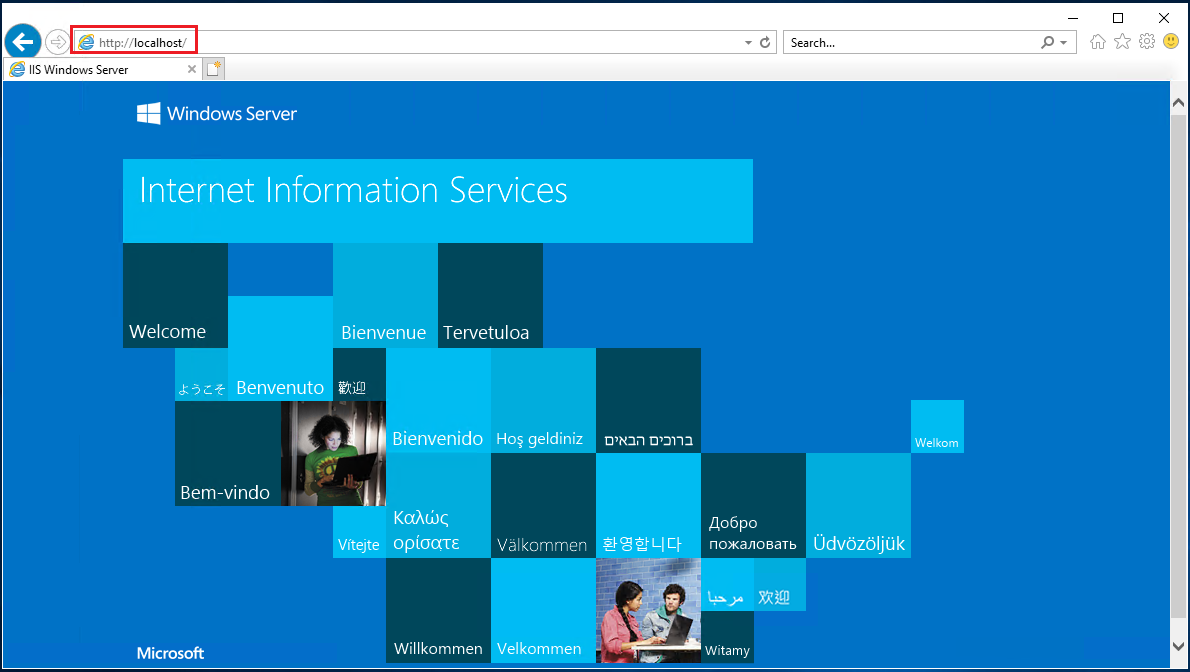Click the Arabic مرحبا tile
This screenshot has width=1190, height=672.
click(727, 585)
